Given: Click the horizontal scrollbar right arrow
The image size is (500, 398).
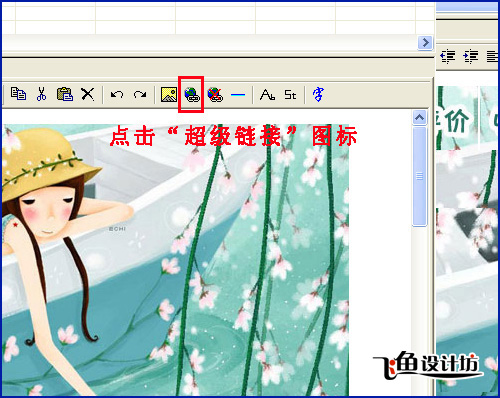Looking at the screenshot, I should 425,43.
